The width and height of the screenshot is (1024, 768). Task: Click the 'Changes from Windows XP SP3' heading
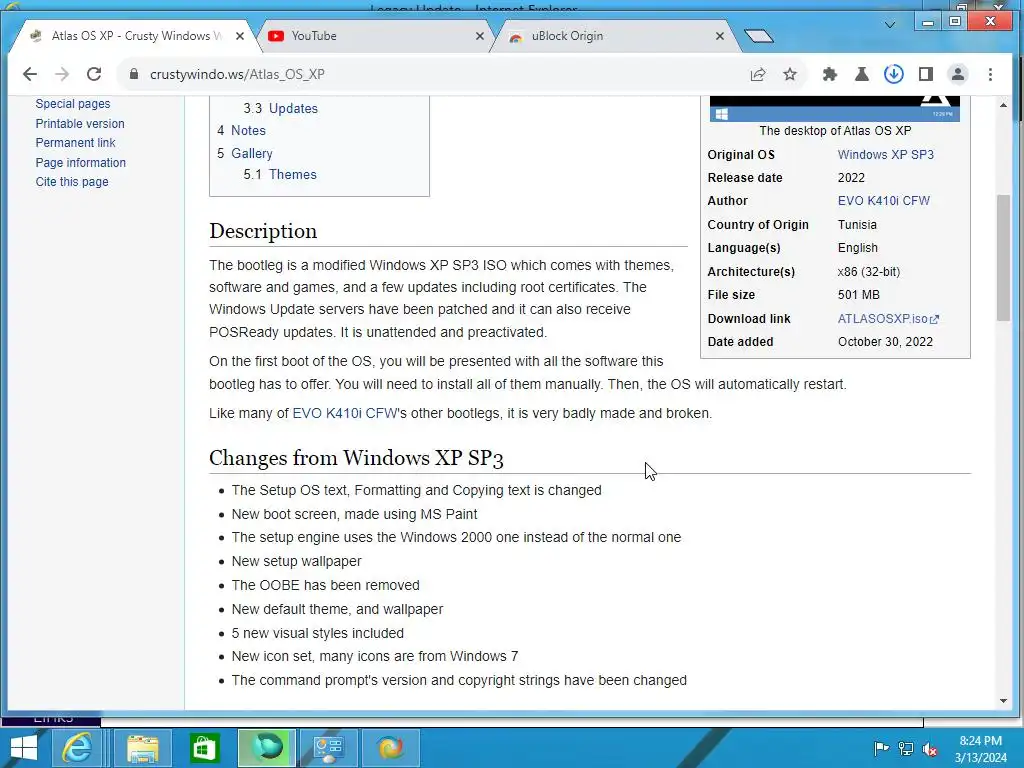tap(356, 458)
